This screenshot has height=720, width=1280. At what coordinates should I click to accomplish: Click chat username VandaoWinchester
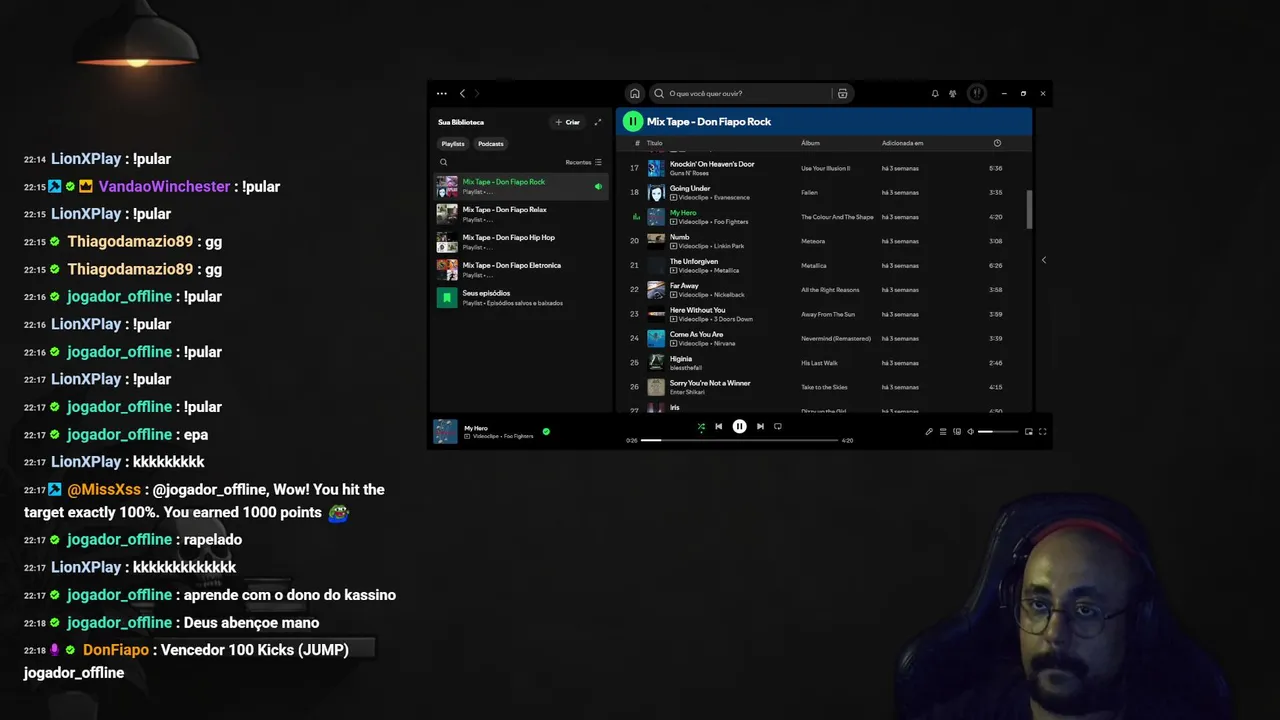pos(164,186)
